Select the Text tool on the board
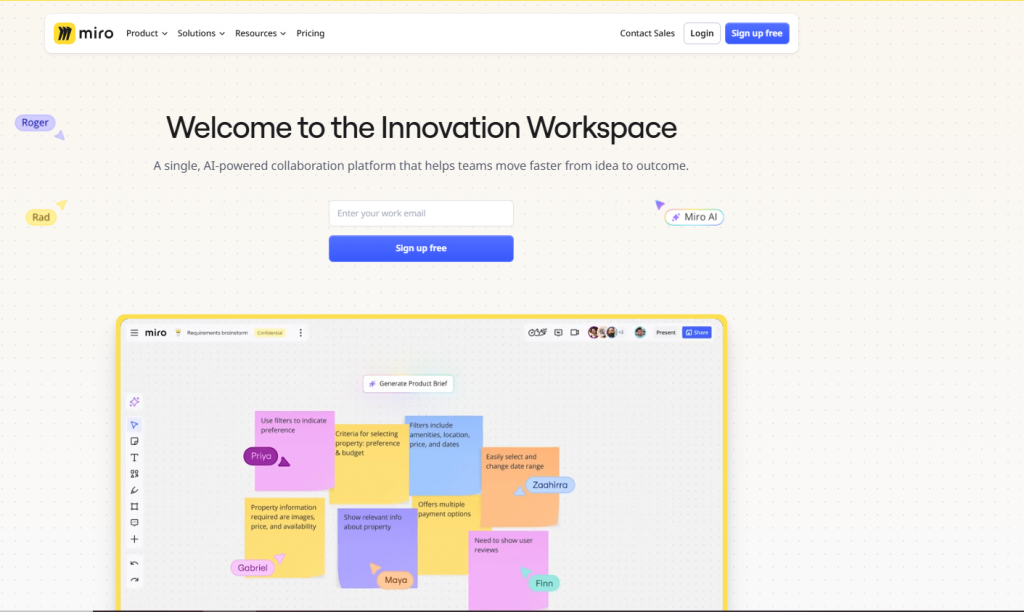The image size is (1024, 612). (134, 457)
